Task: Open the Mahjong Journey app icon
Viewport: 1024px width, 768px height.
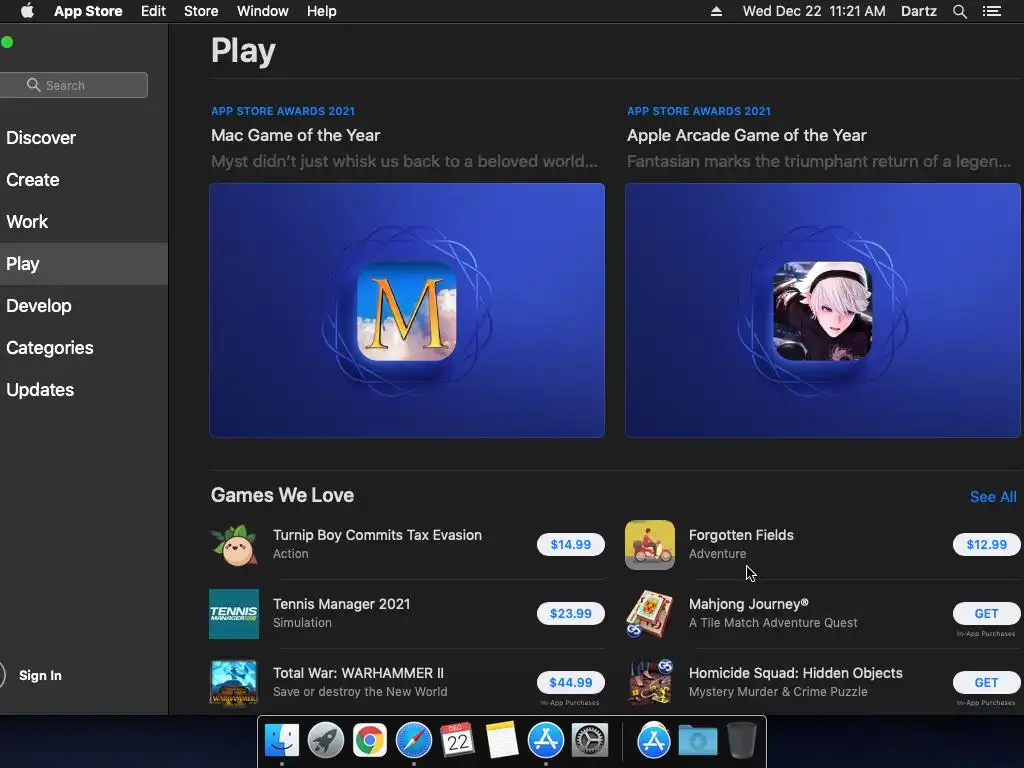Action: tap(650, 614)
